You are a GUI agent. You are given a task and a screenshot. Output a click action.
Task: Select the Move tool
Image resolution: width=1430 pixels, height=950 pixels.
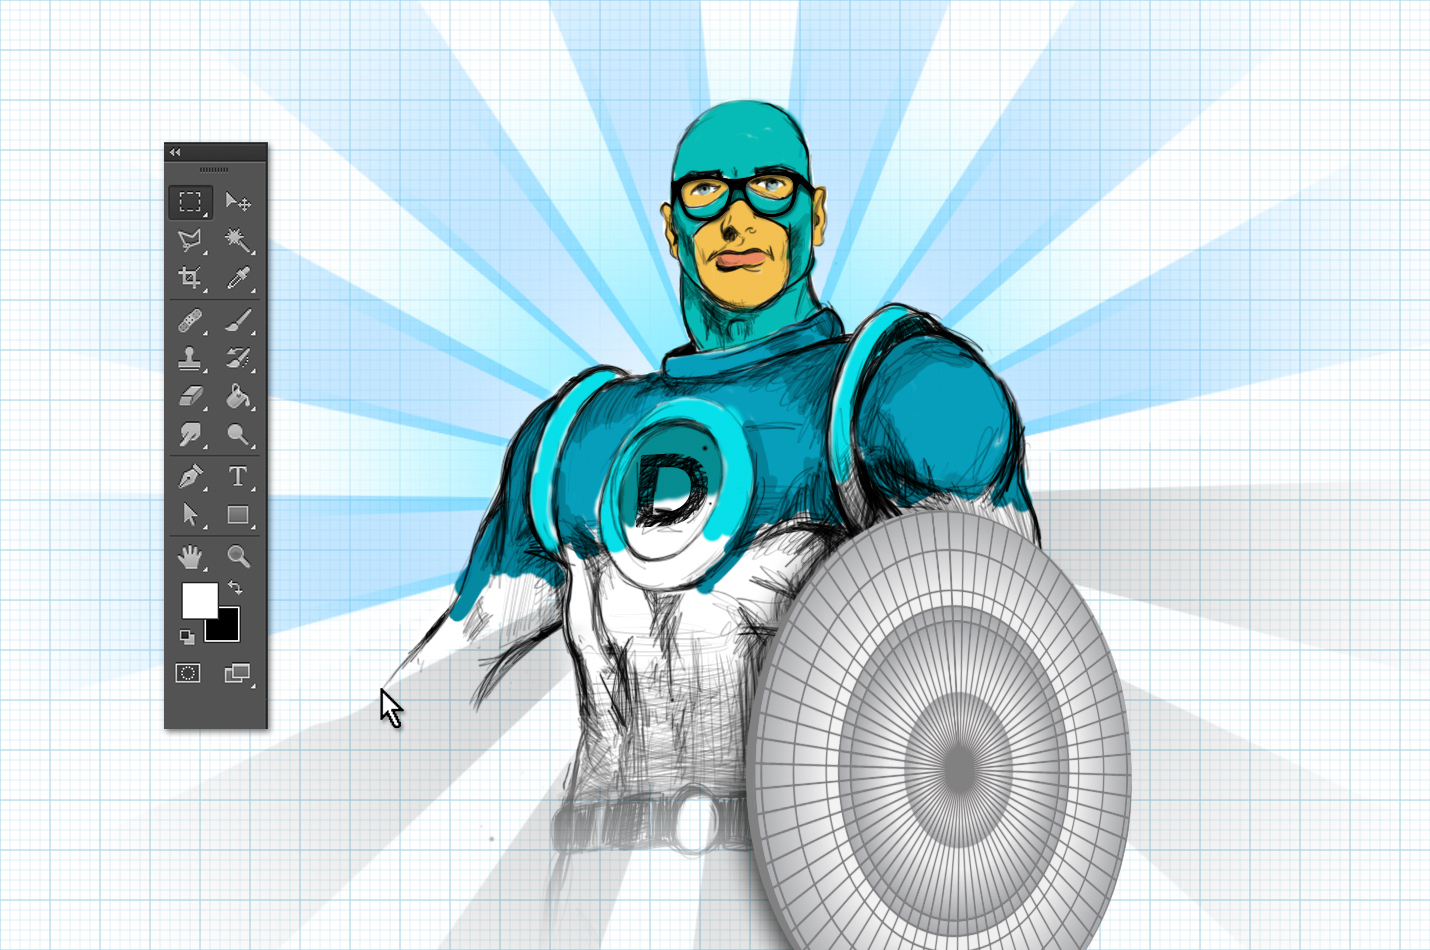pos(238,202)
